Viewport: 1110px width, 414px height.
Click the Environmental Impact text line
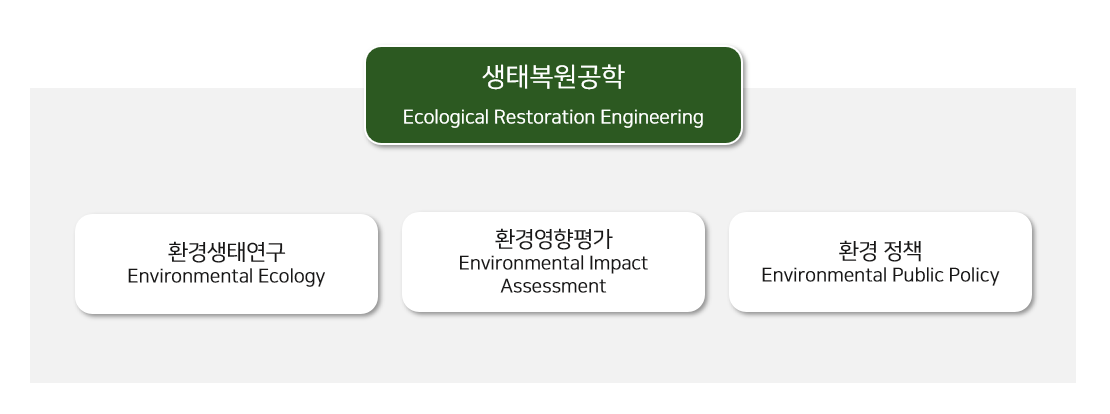pyautogui.click(x=553, y=263)
